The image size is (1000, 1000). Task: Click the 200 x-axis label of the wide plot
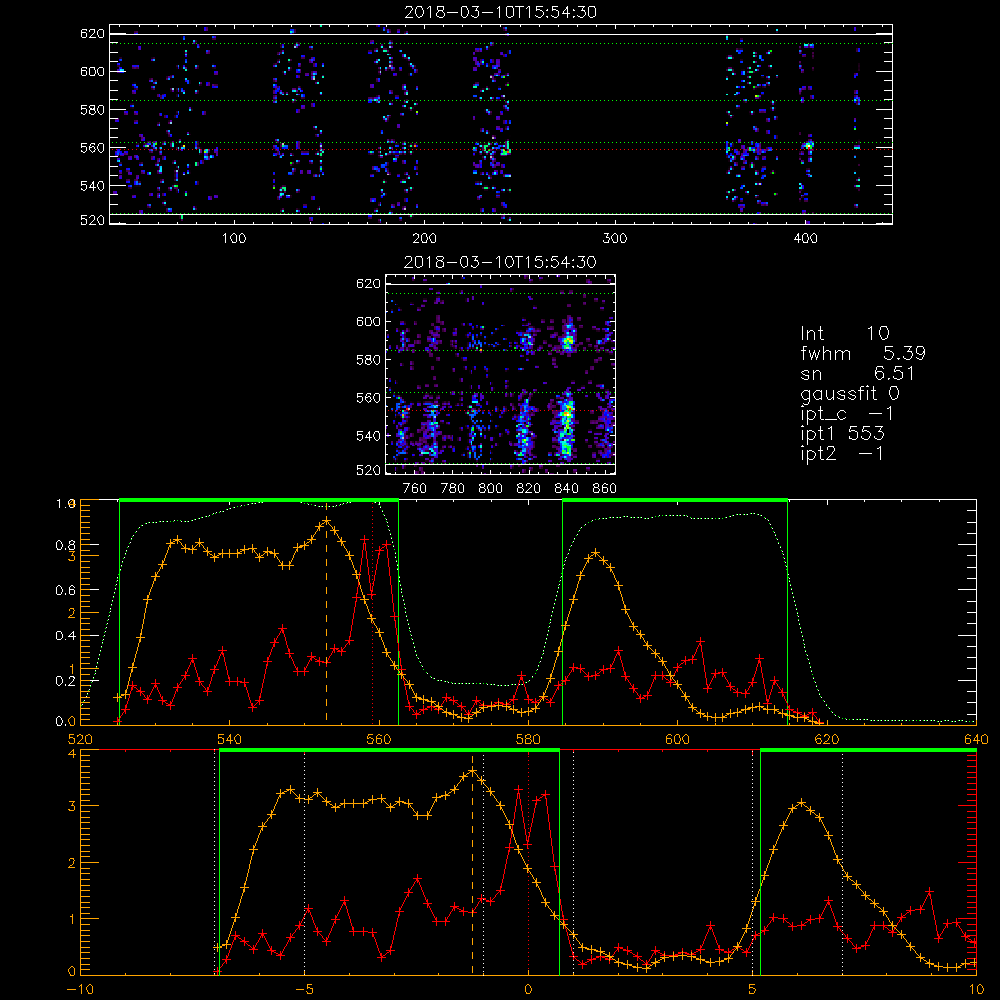pos(424,239)
